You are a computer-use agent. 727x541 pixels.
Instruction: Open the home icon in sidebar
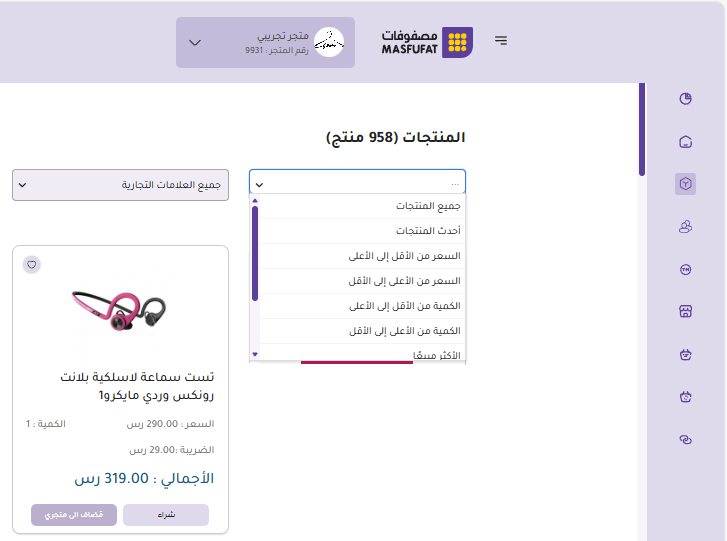[x=685, y=141]
